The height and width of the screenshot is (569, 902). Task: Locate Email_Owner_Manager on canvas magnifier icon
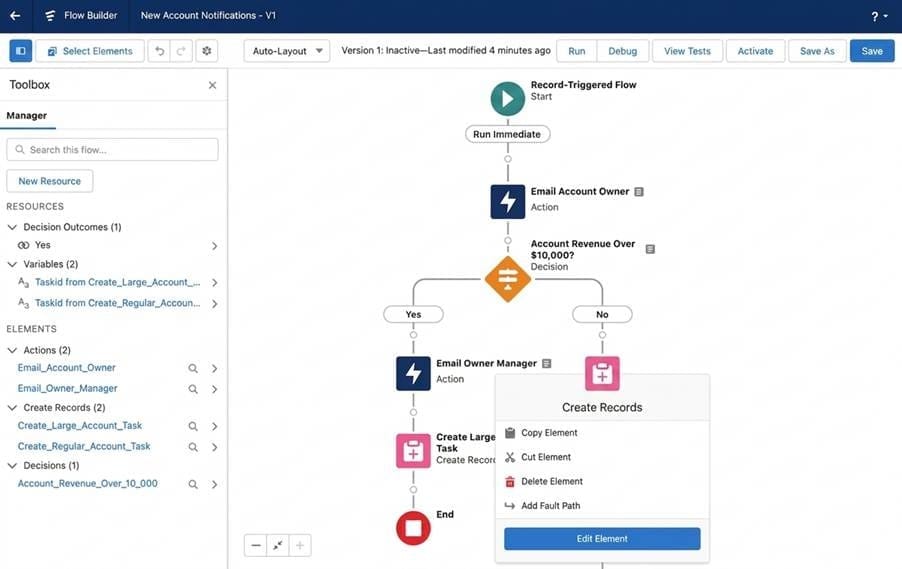tap(193, 389)
